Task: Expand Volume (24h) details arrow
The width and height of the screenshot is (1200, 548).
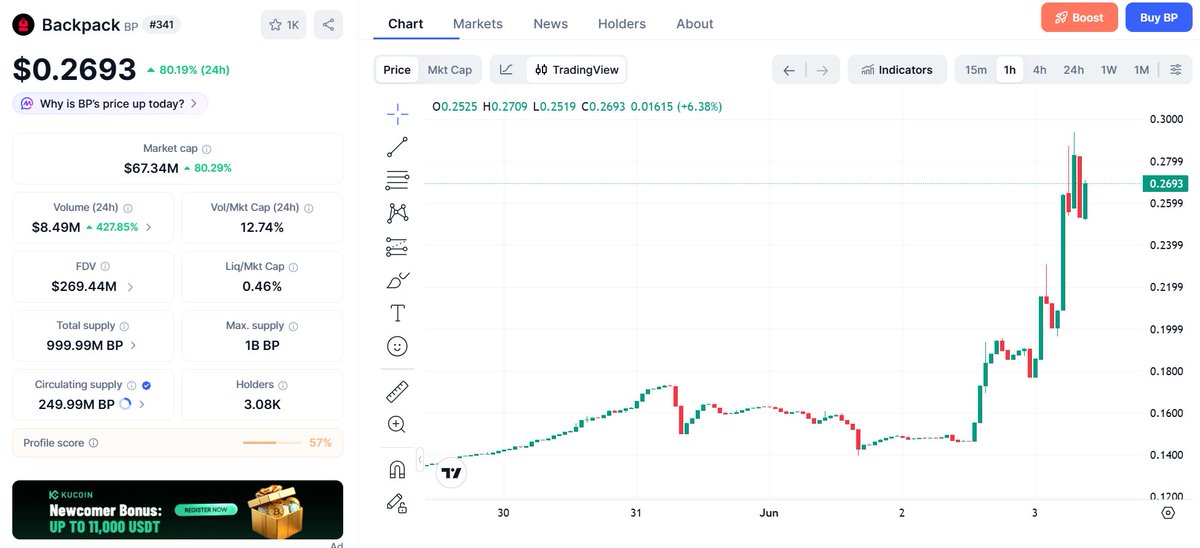Action: click(x=149, y=228)
